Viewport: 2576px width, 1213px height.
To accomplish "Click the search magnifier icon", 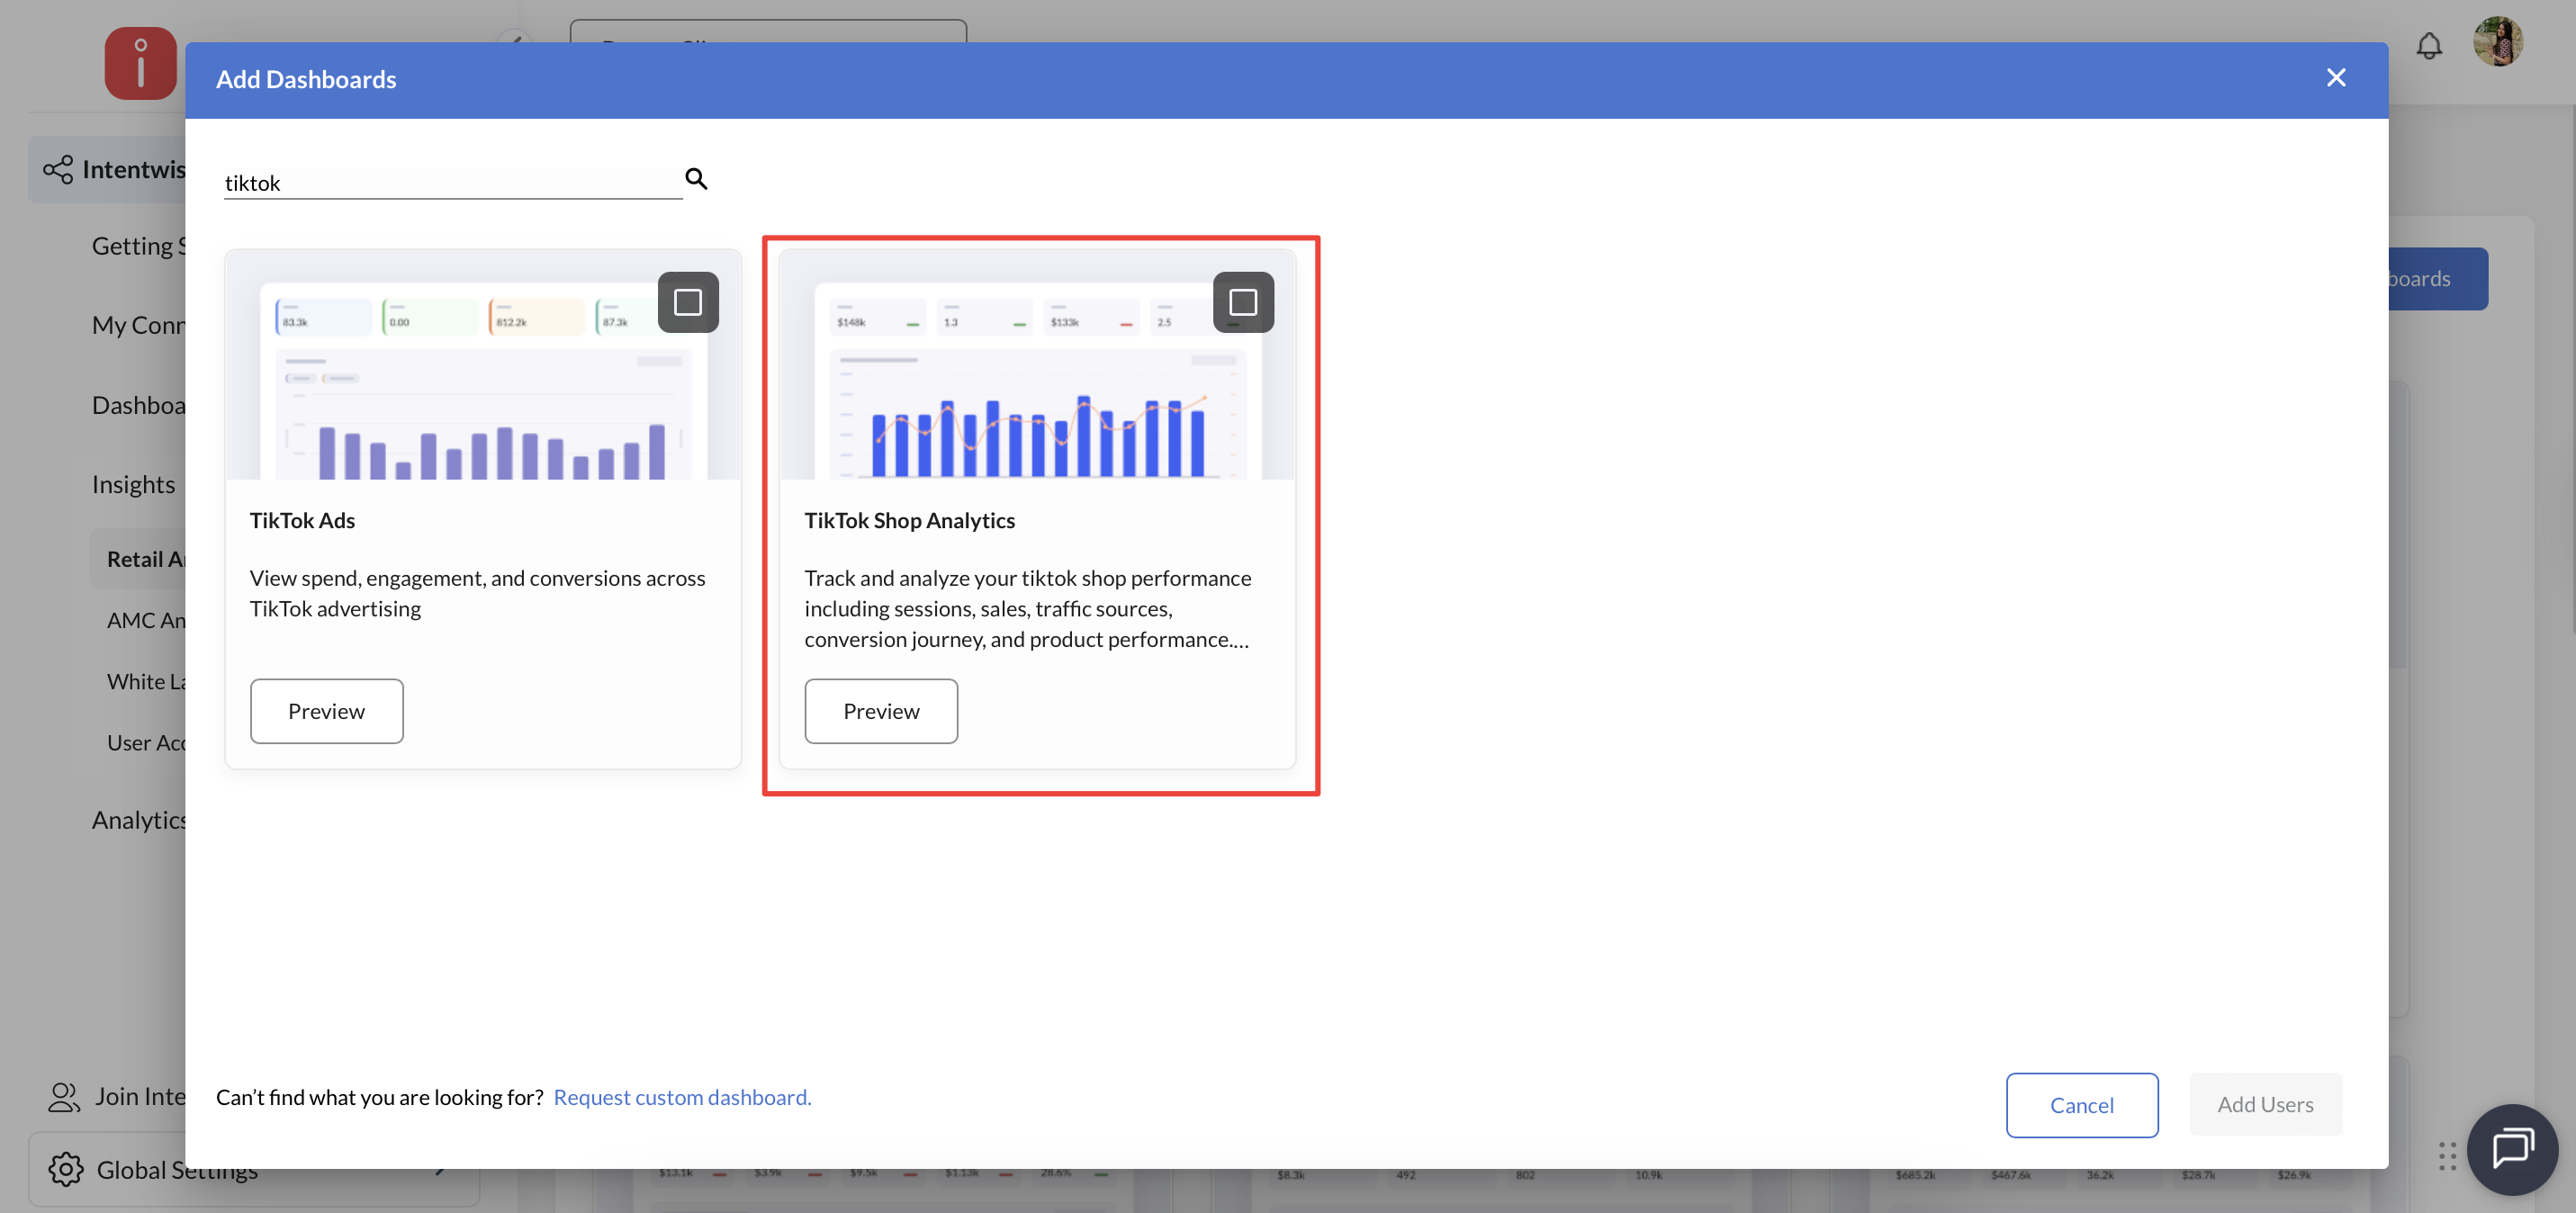I will 696,179.
